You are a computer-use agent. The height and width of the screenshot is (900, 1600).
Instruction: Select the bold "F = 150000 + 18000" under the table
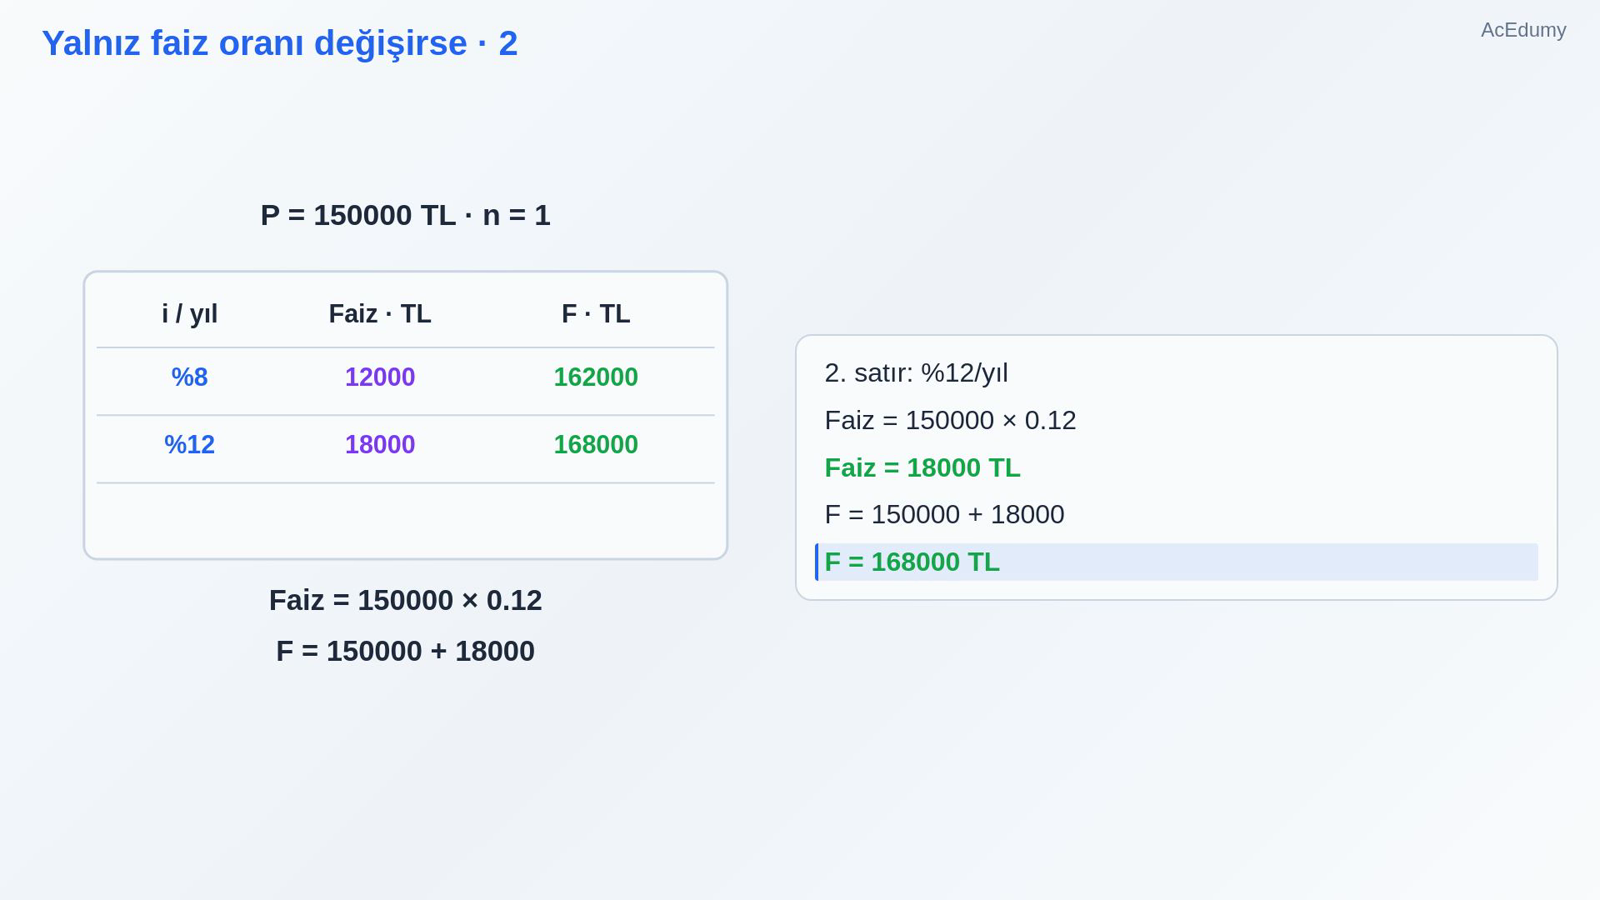(405, 651)
